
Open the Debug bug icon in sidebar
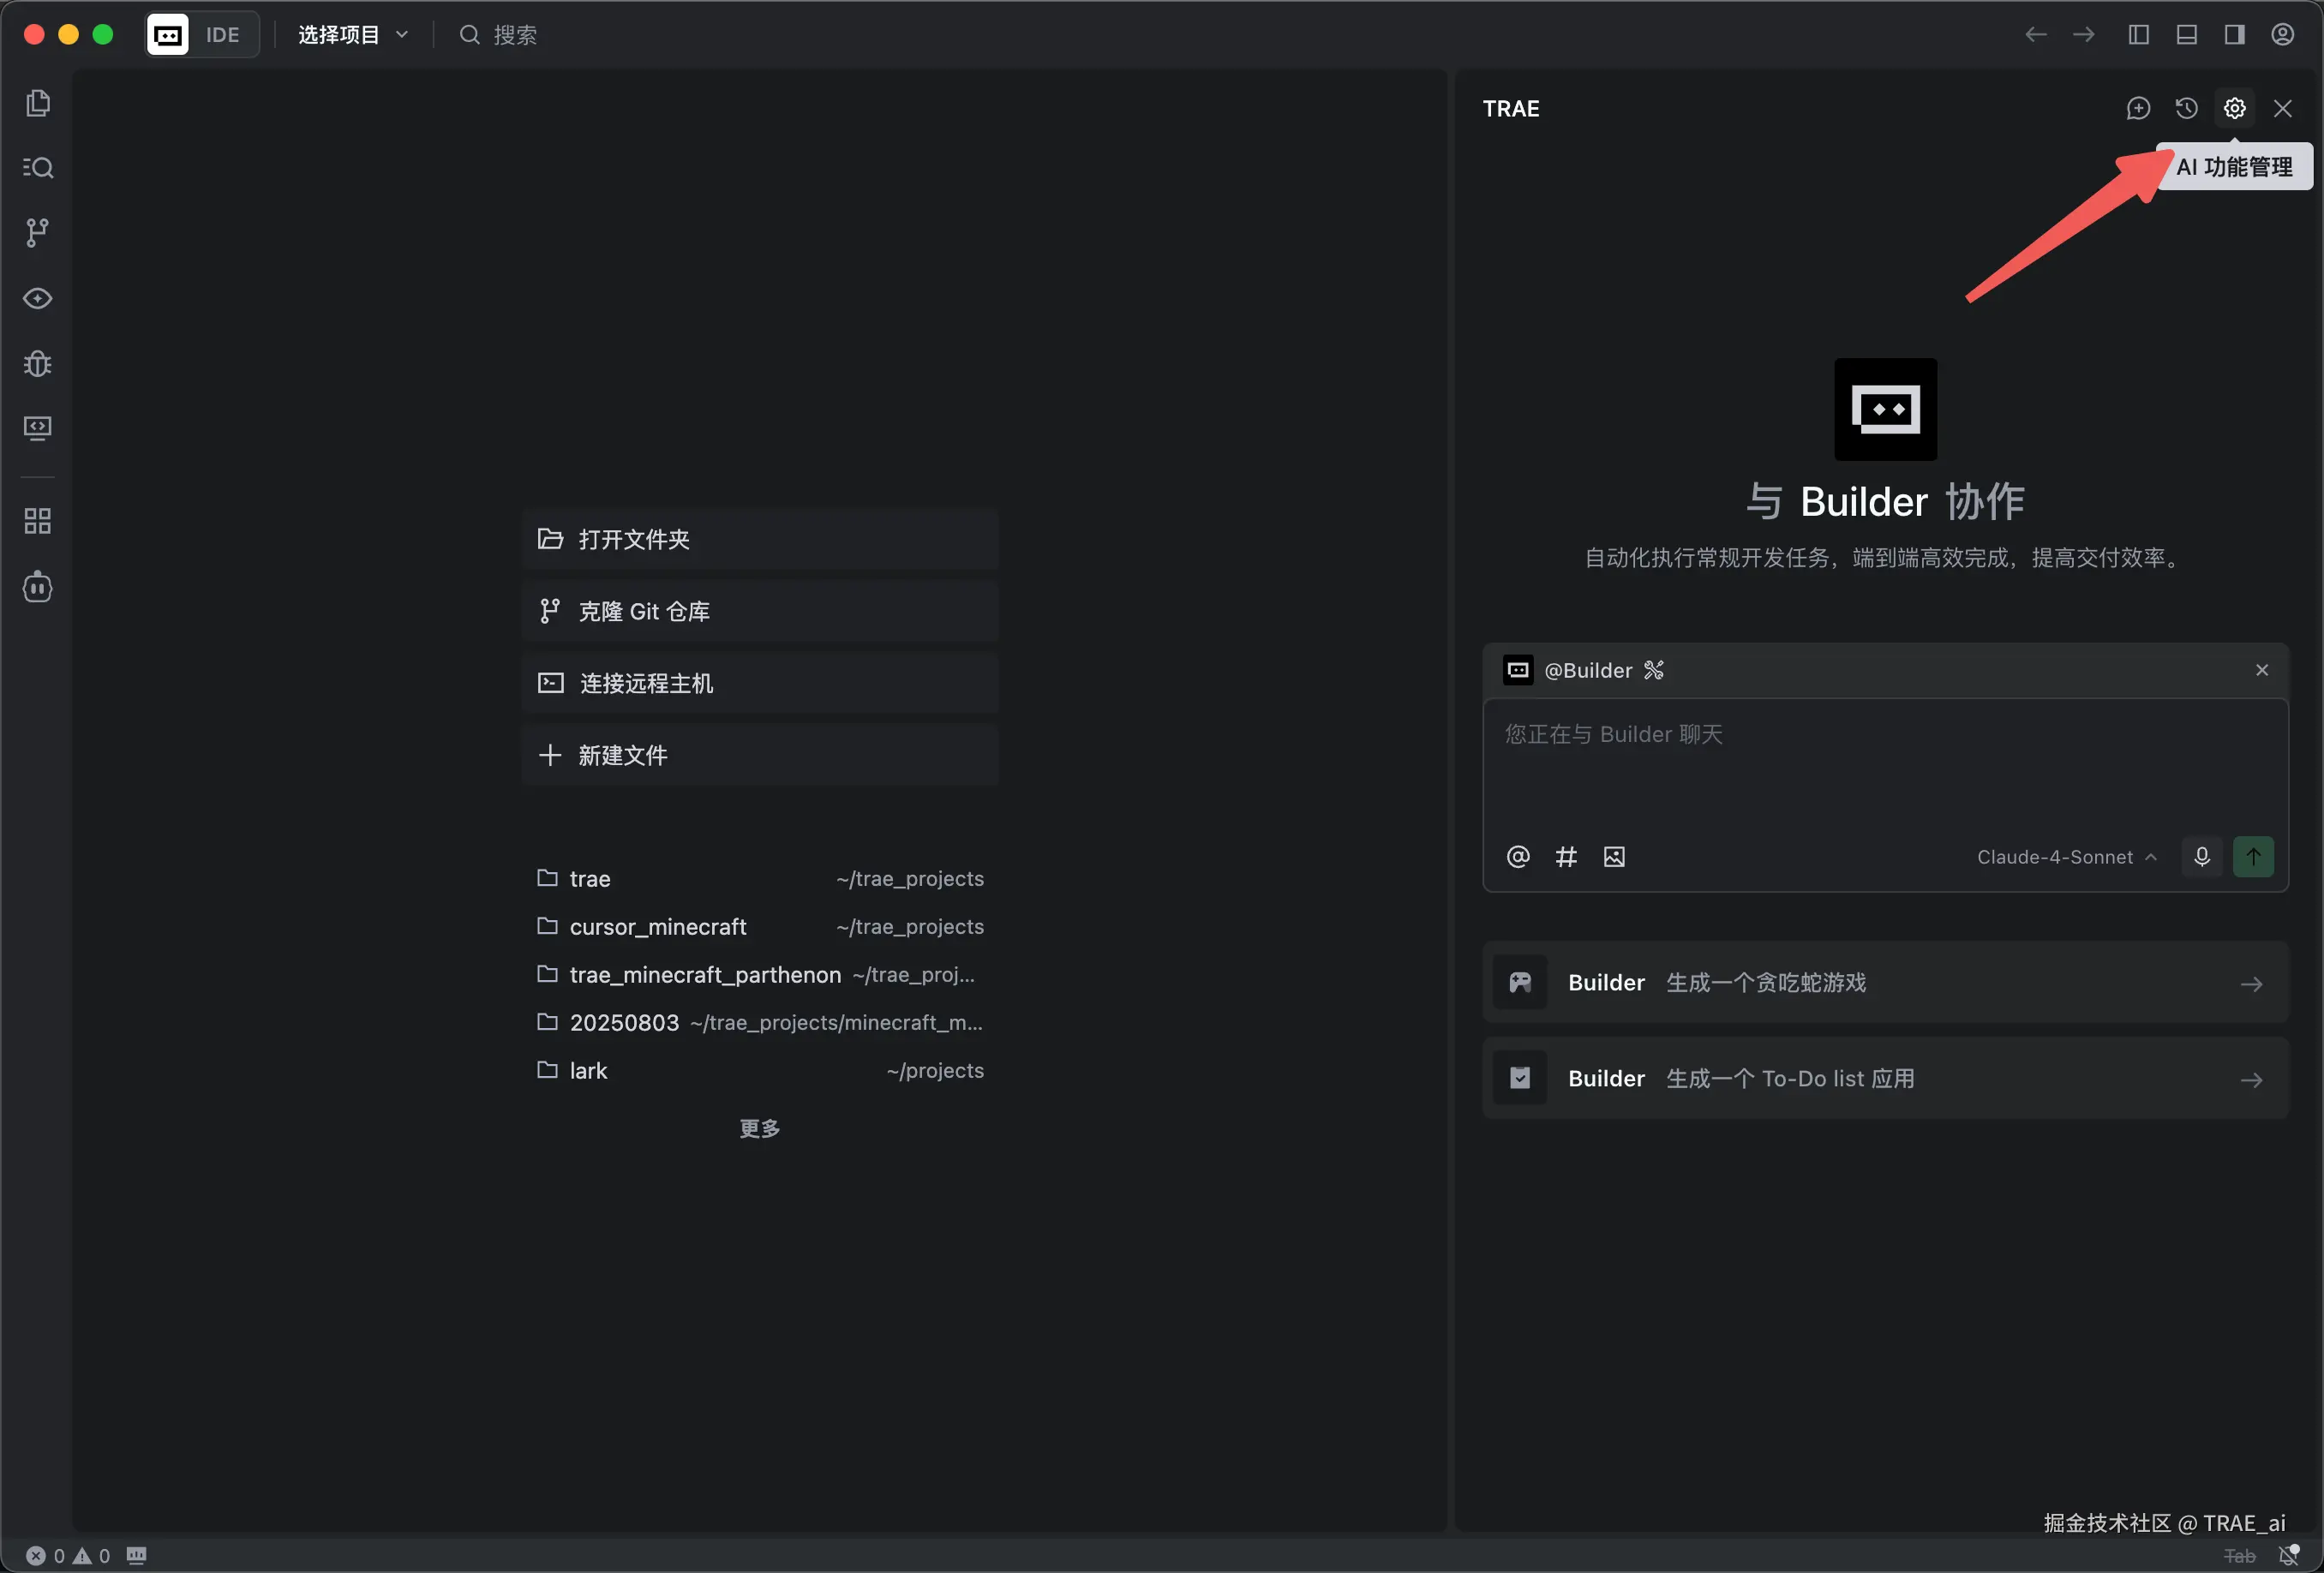[38, 363]
